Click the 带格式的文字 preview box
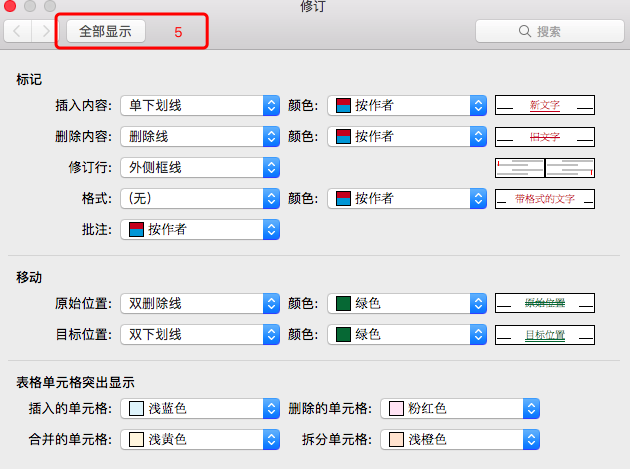 tap(545, 198)
